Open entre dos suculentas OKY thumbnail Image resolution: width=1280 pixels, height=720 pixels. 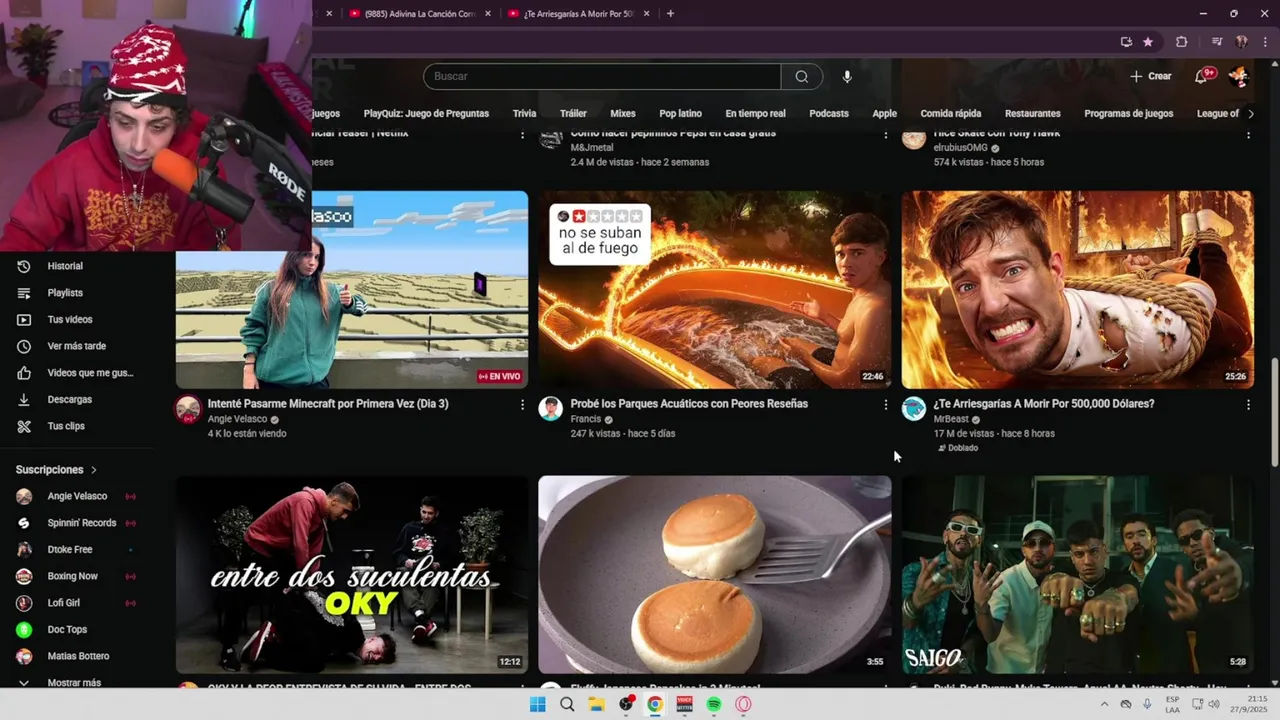[352, 575]
